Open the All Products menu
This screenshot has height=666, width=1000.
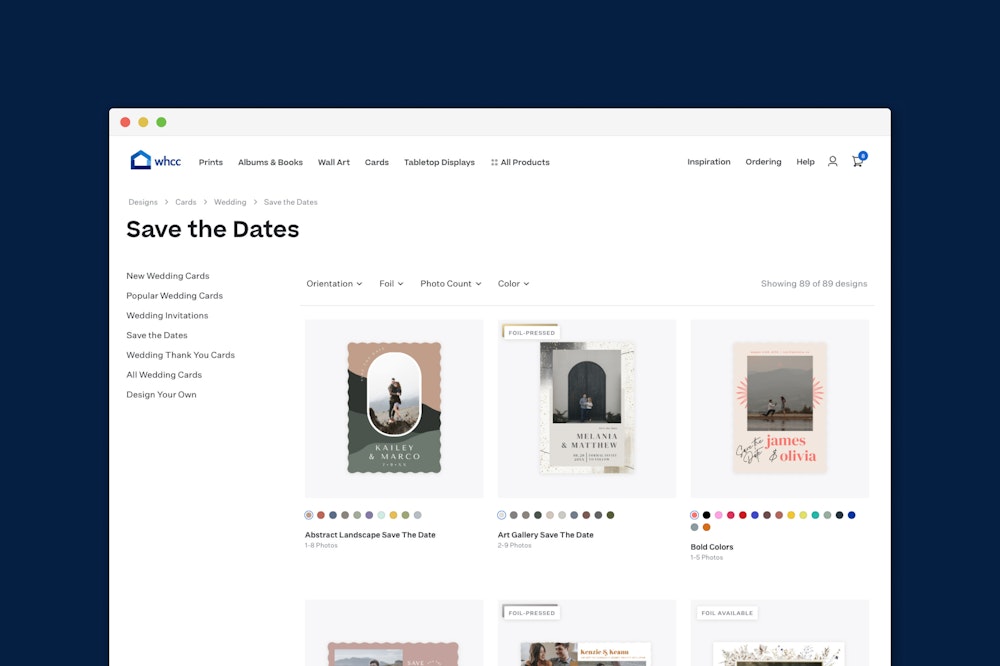pyautogui.click(x=520, y=162)
